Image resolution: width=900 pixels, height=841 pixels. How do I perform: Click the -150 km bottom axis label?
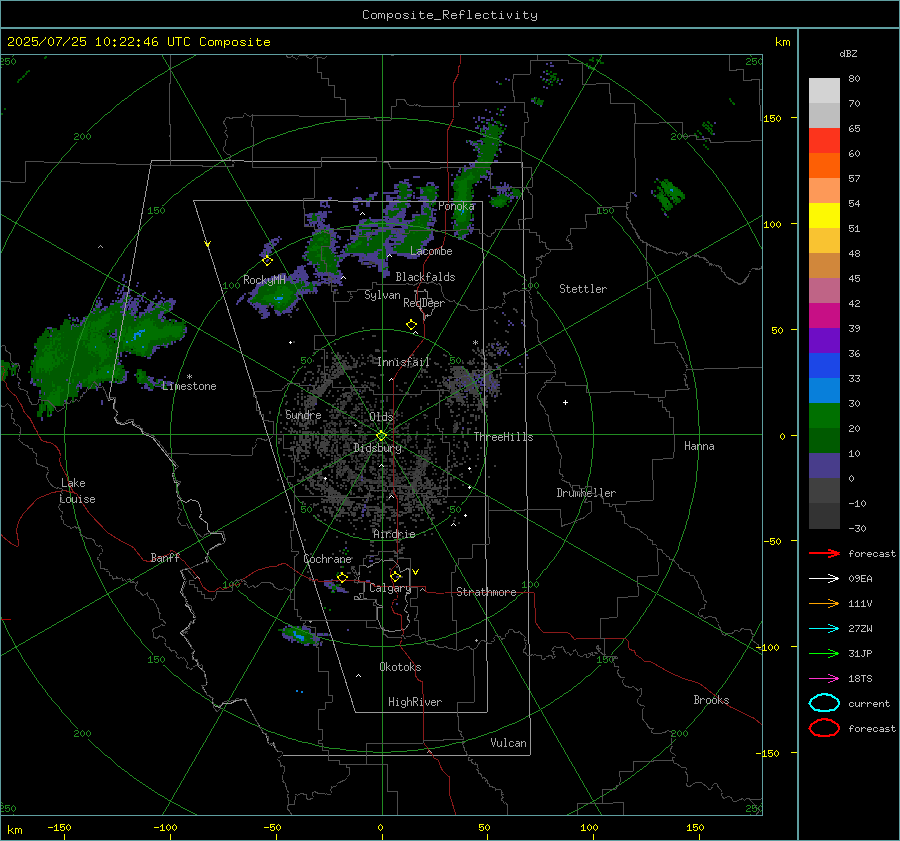point(59,828)
